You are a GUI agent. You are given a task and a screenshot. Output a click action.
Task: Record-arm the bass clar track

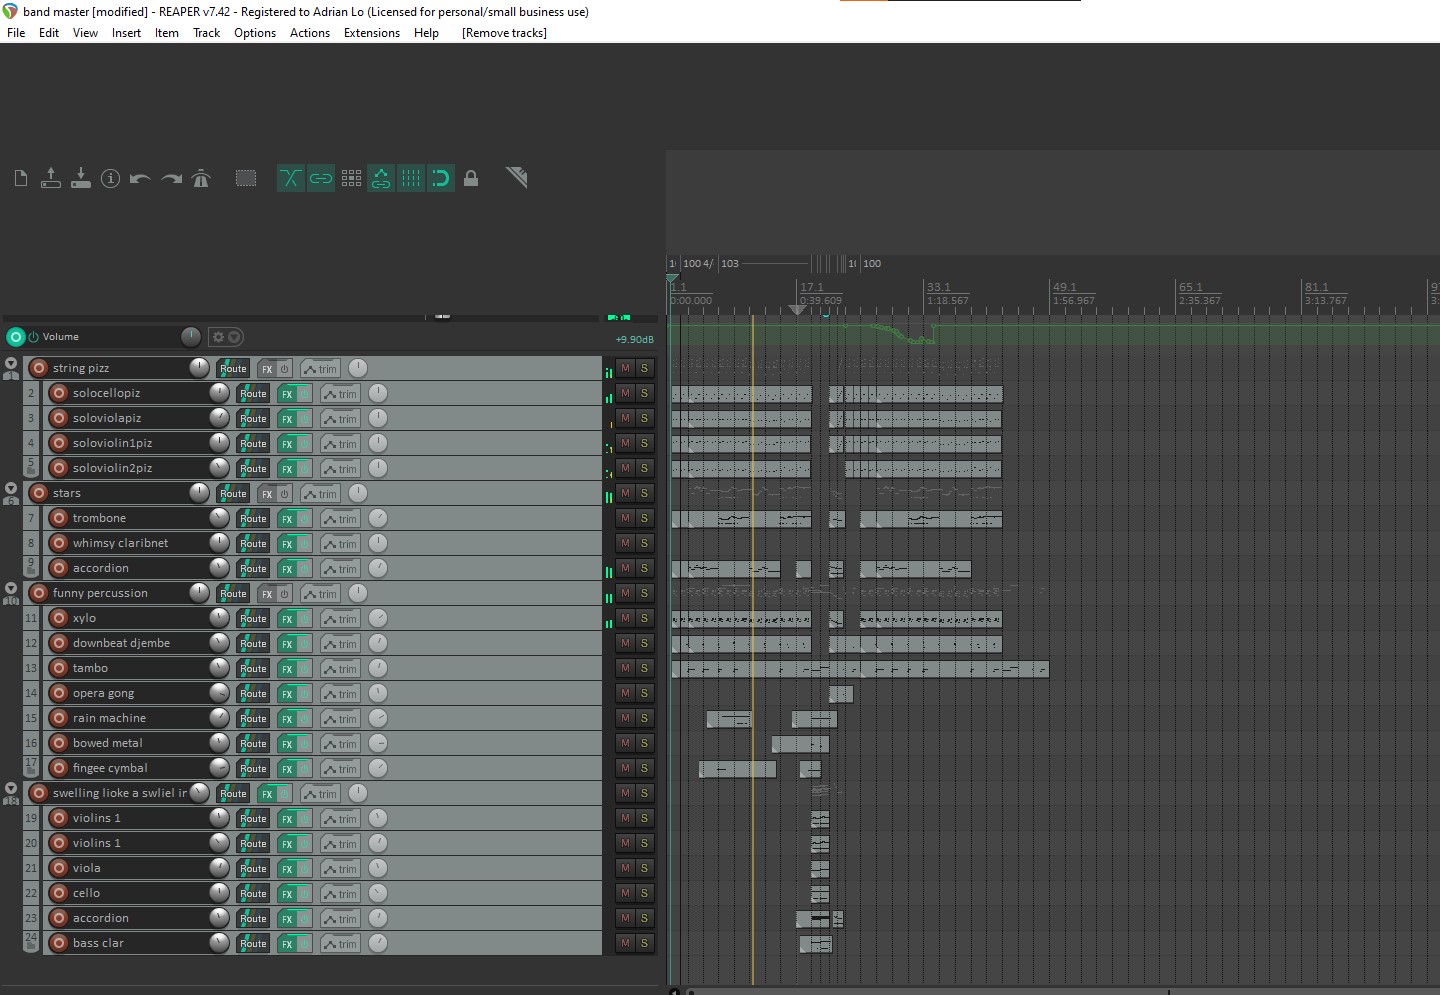pyautogui.click(x=59, y=943)
